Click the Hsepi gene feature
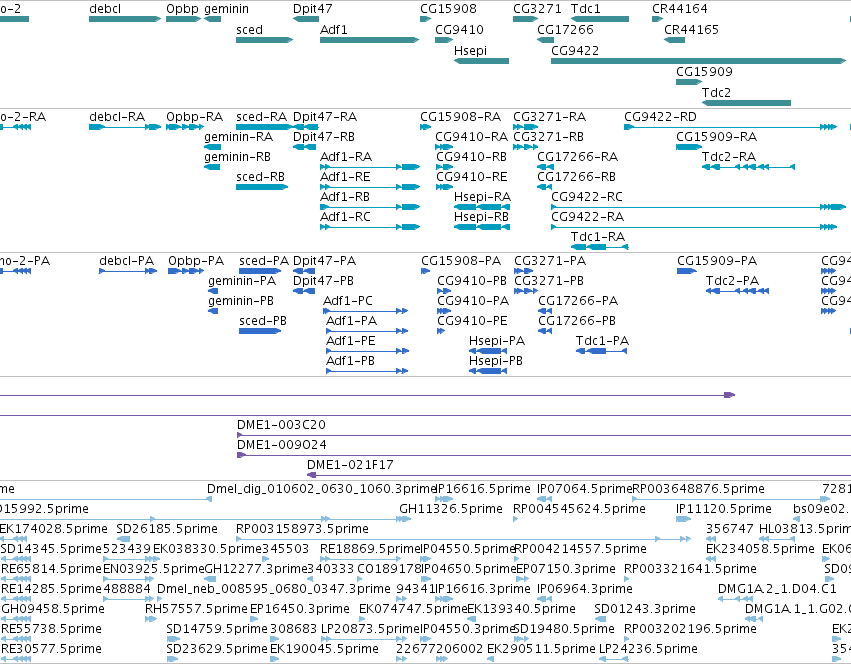 (x=481, y=61)
